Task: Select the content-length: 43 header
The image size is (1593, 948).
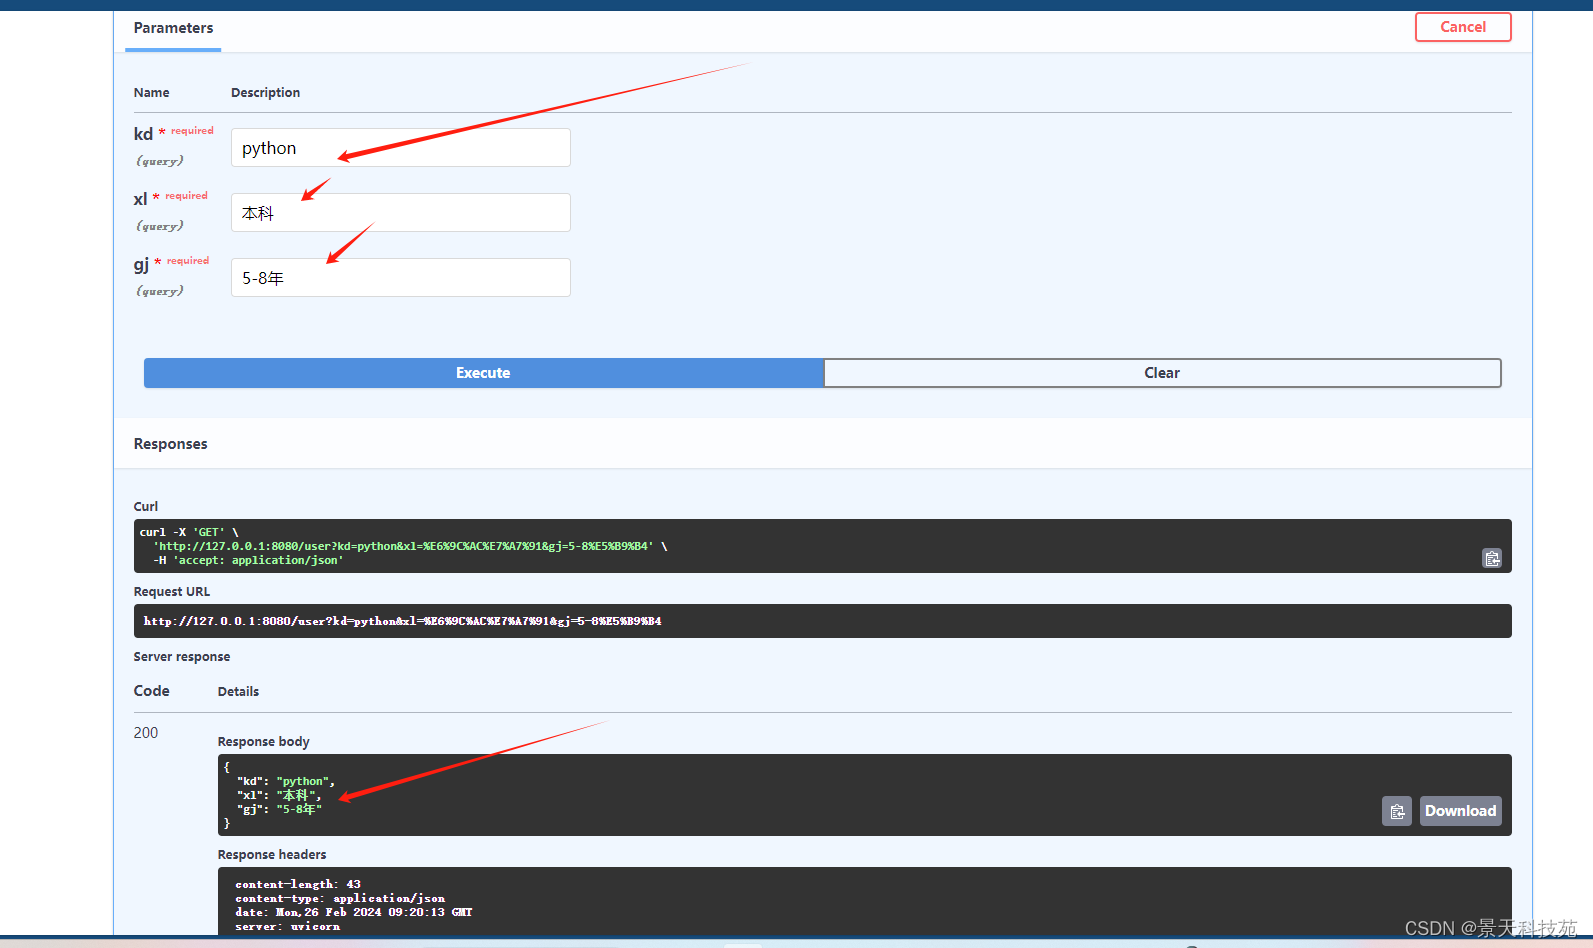Action: [x=298, y=884]
